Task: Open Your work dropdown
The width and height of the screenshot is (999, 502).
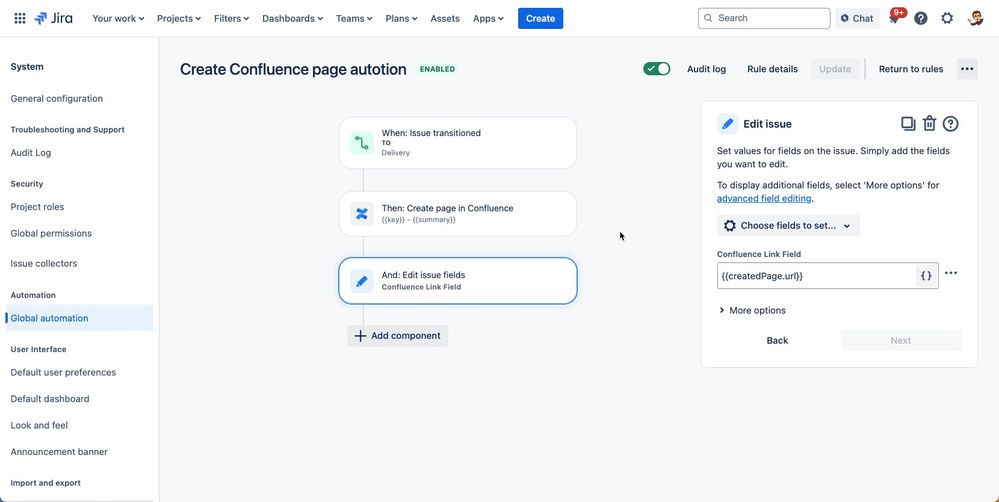Action: point(118,18)
